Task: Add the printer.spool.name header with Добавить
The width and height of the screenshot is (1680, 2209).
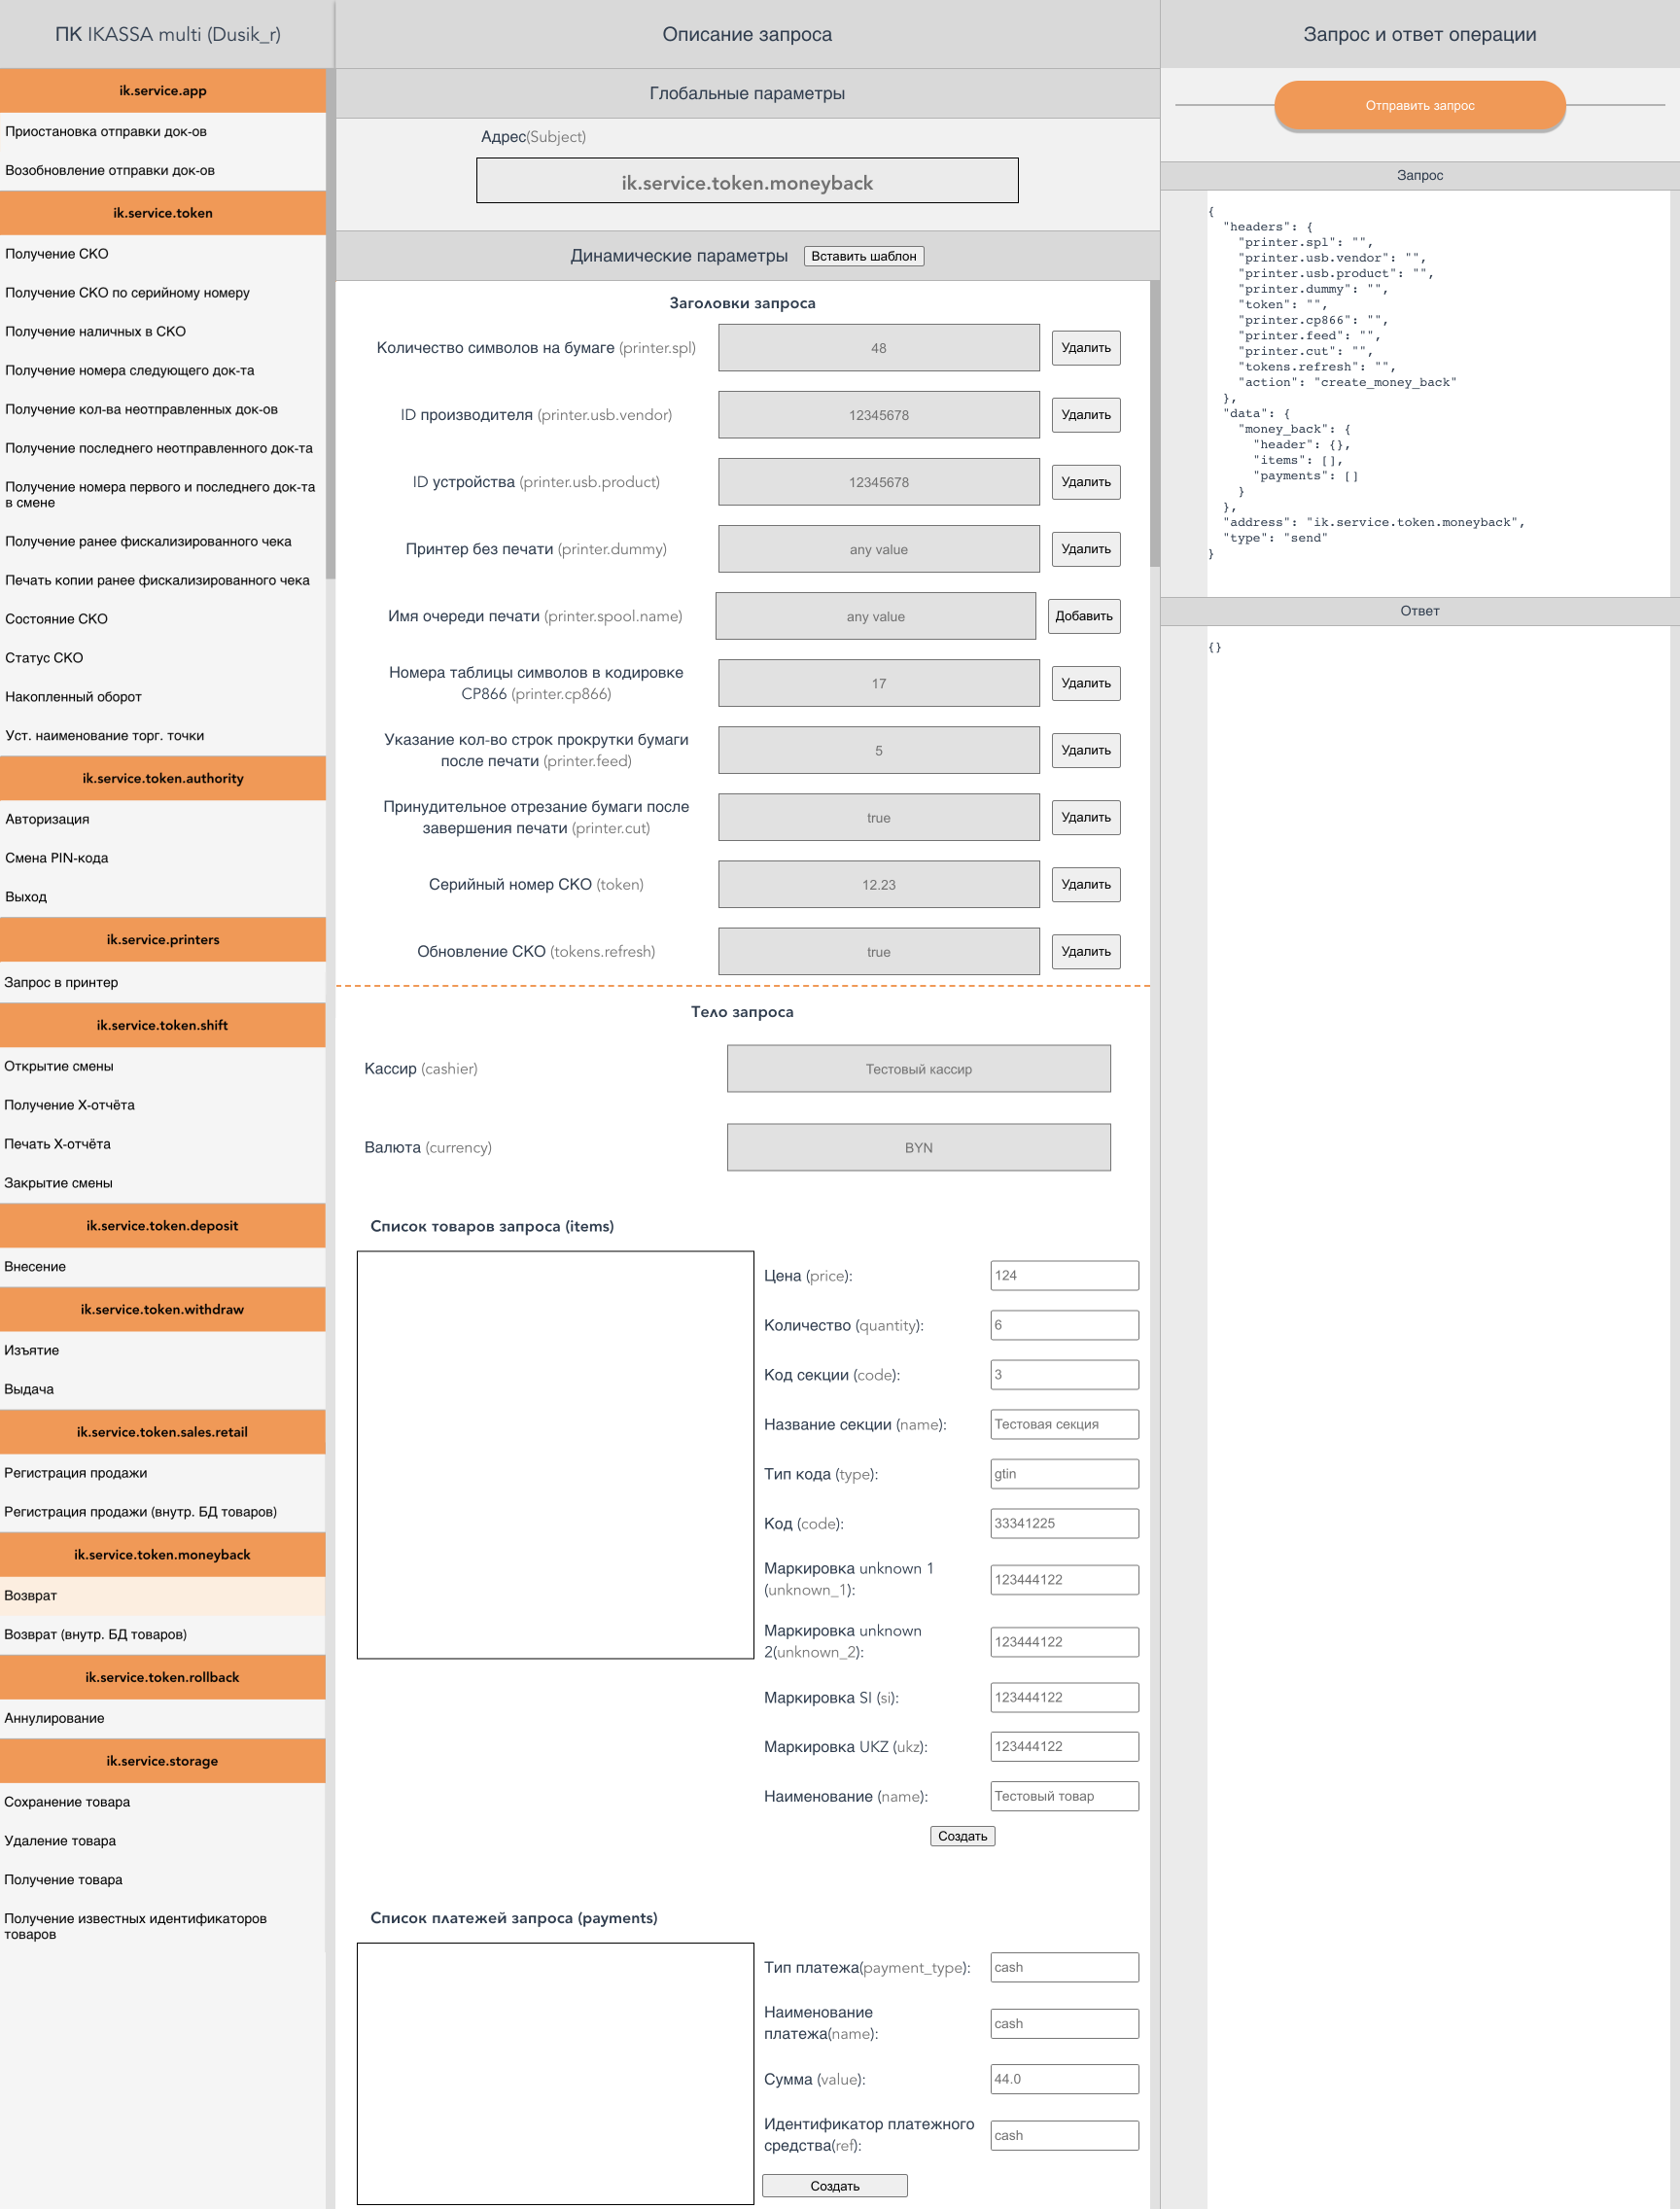Action: [1083, 616]
